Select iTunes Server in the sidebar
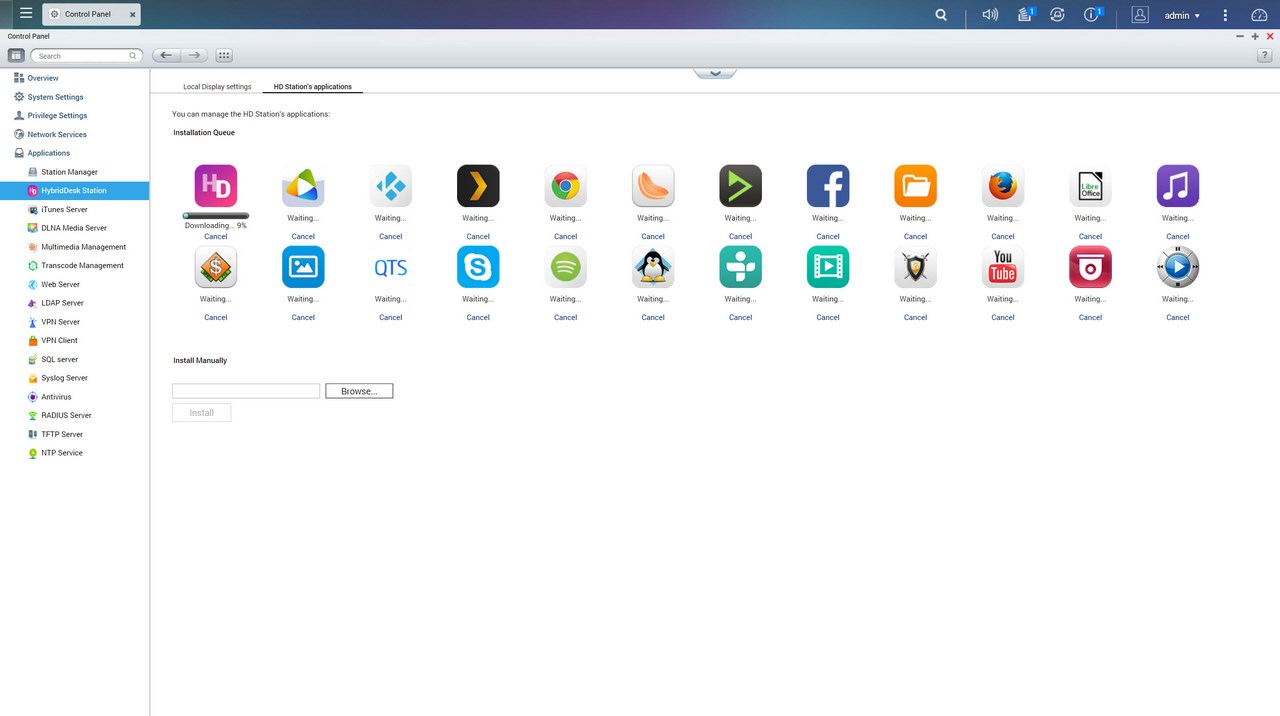Viewport: 1280px width, 716px height. (64, 209)
